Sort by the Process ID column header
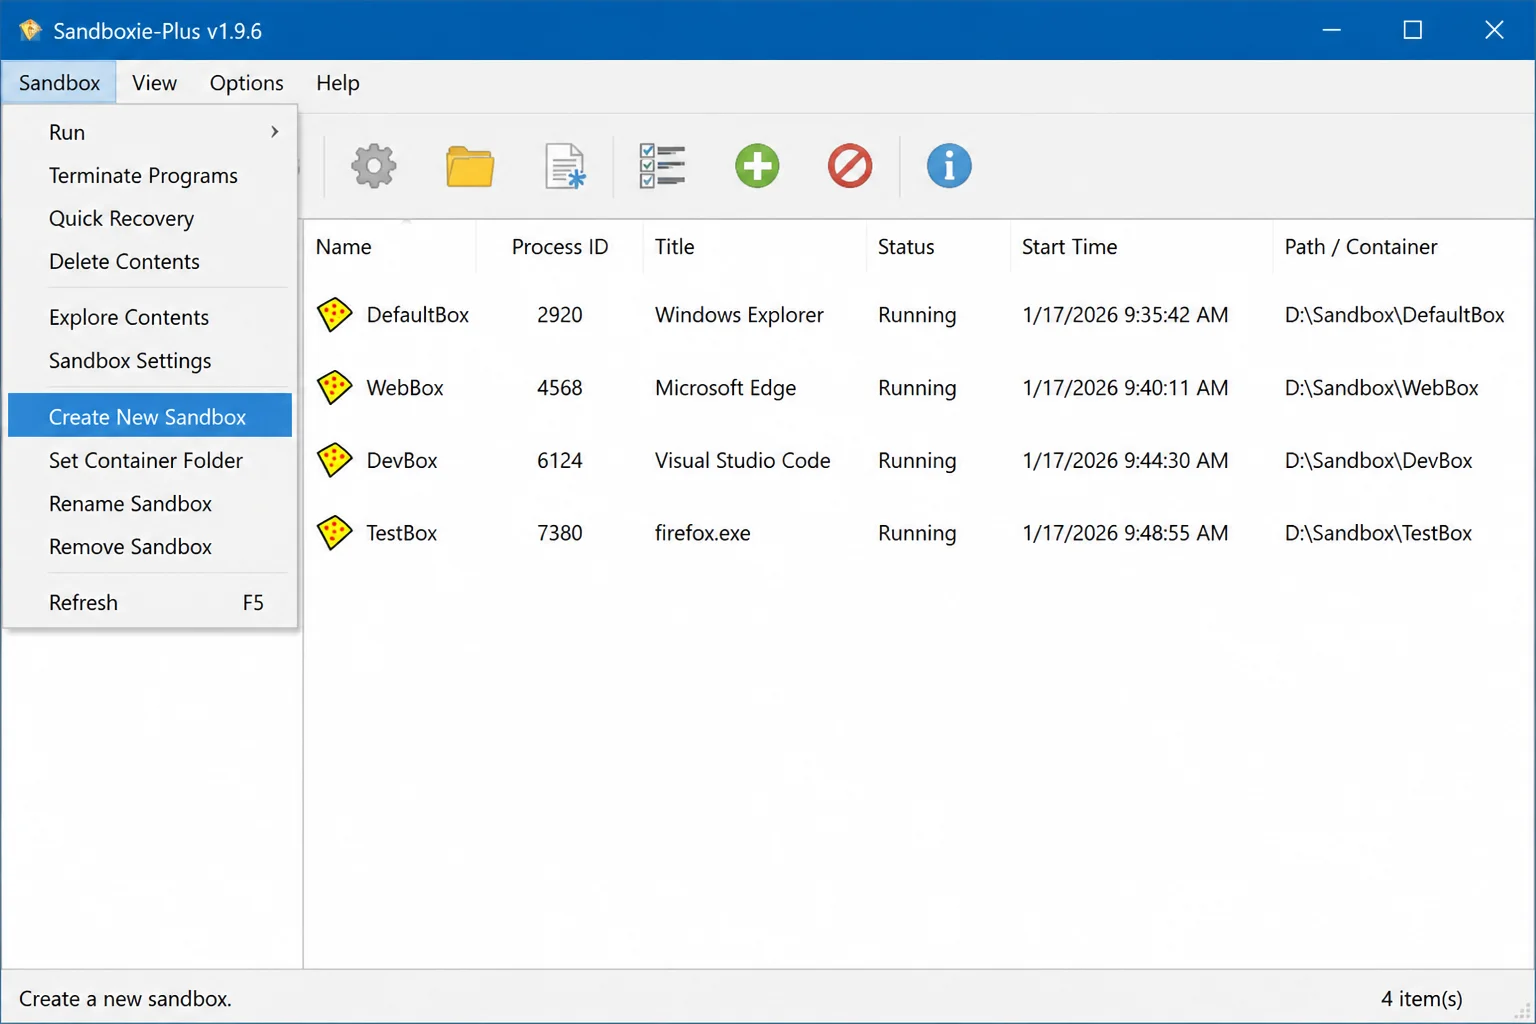Screen dimensions: 1536x1024 coord(559,247)
